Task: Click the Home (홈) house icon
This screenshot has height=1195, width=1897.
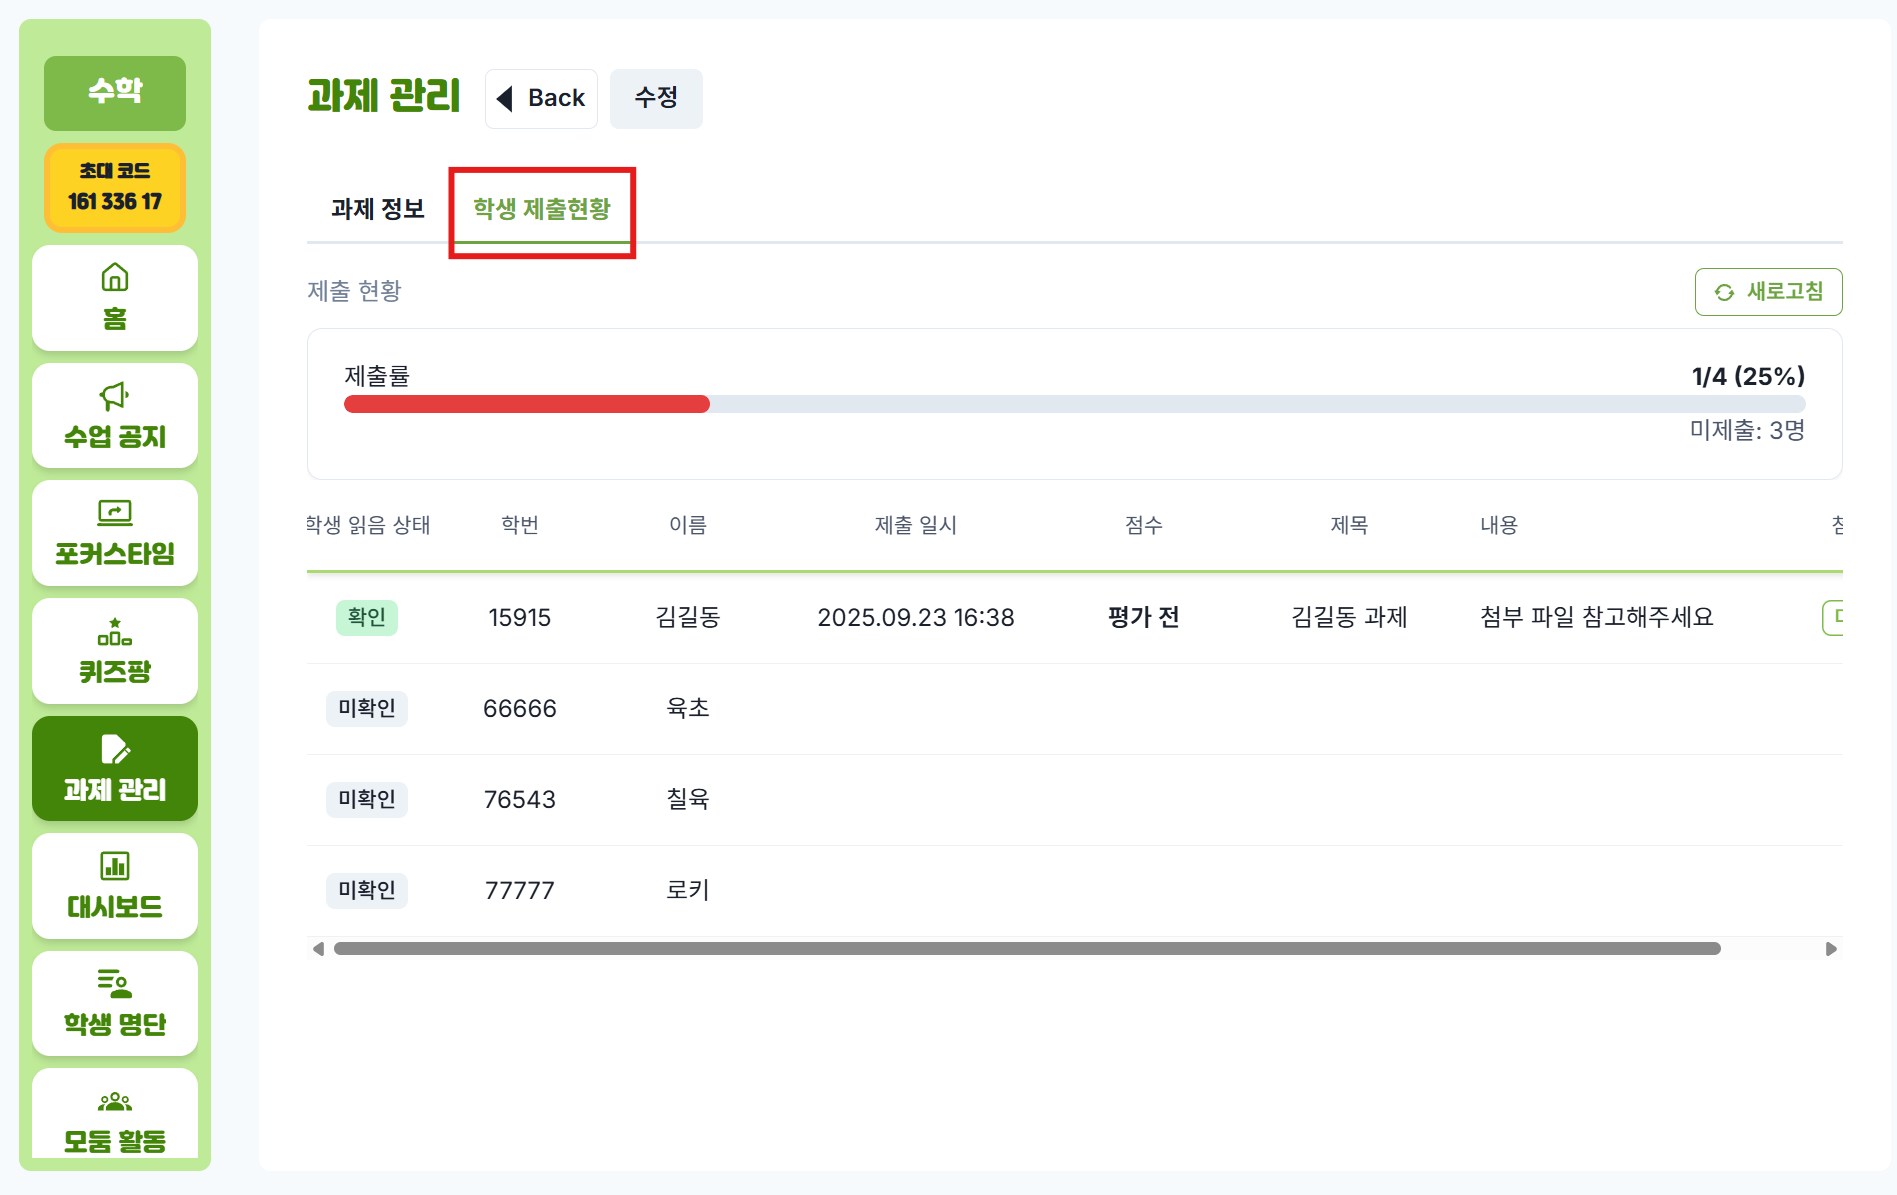Action: pos(115,277)
